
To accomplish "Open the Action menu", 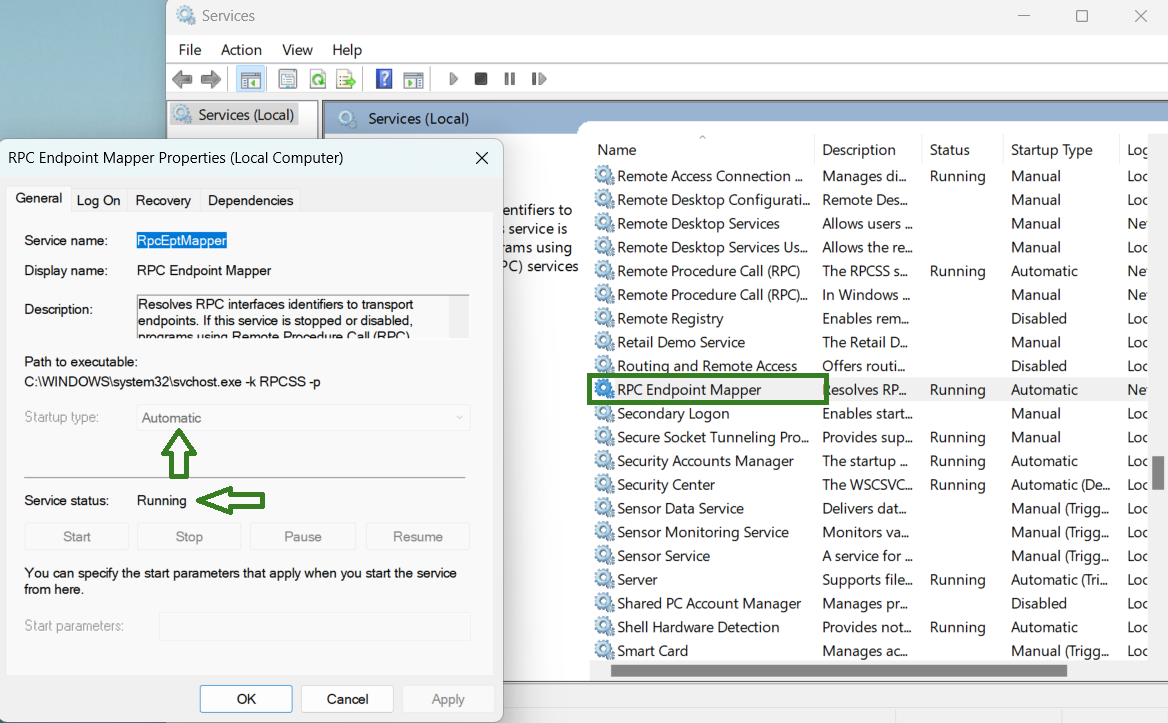I will point(241,50).
